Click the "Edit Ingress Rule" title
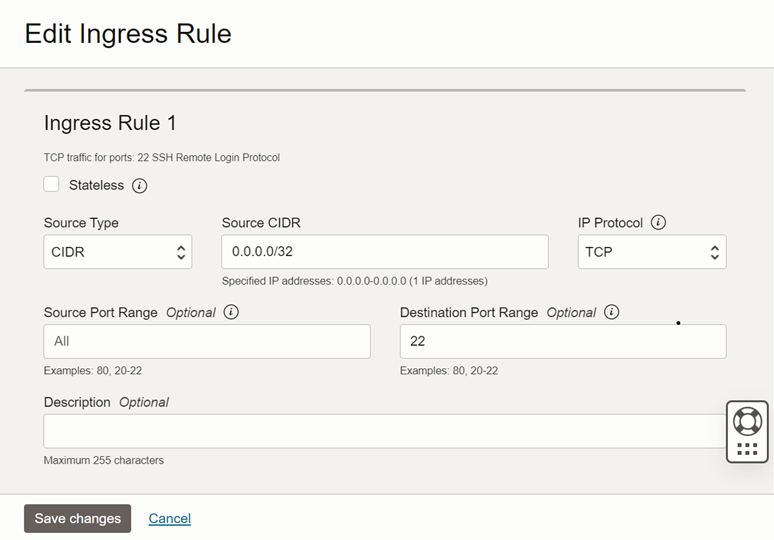774x540 pixels. (128, 34)
